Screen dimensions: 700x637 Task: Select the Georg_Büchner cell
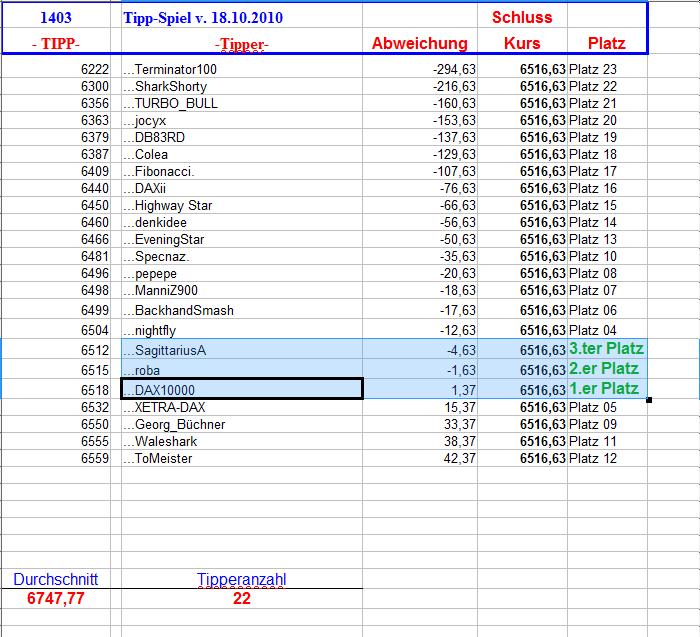[x=242, y=424]
